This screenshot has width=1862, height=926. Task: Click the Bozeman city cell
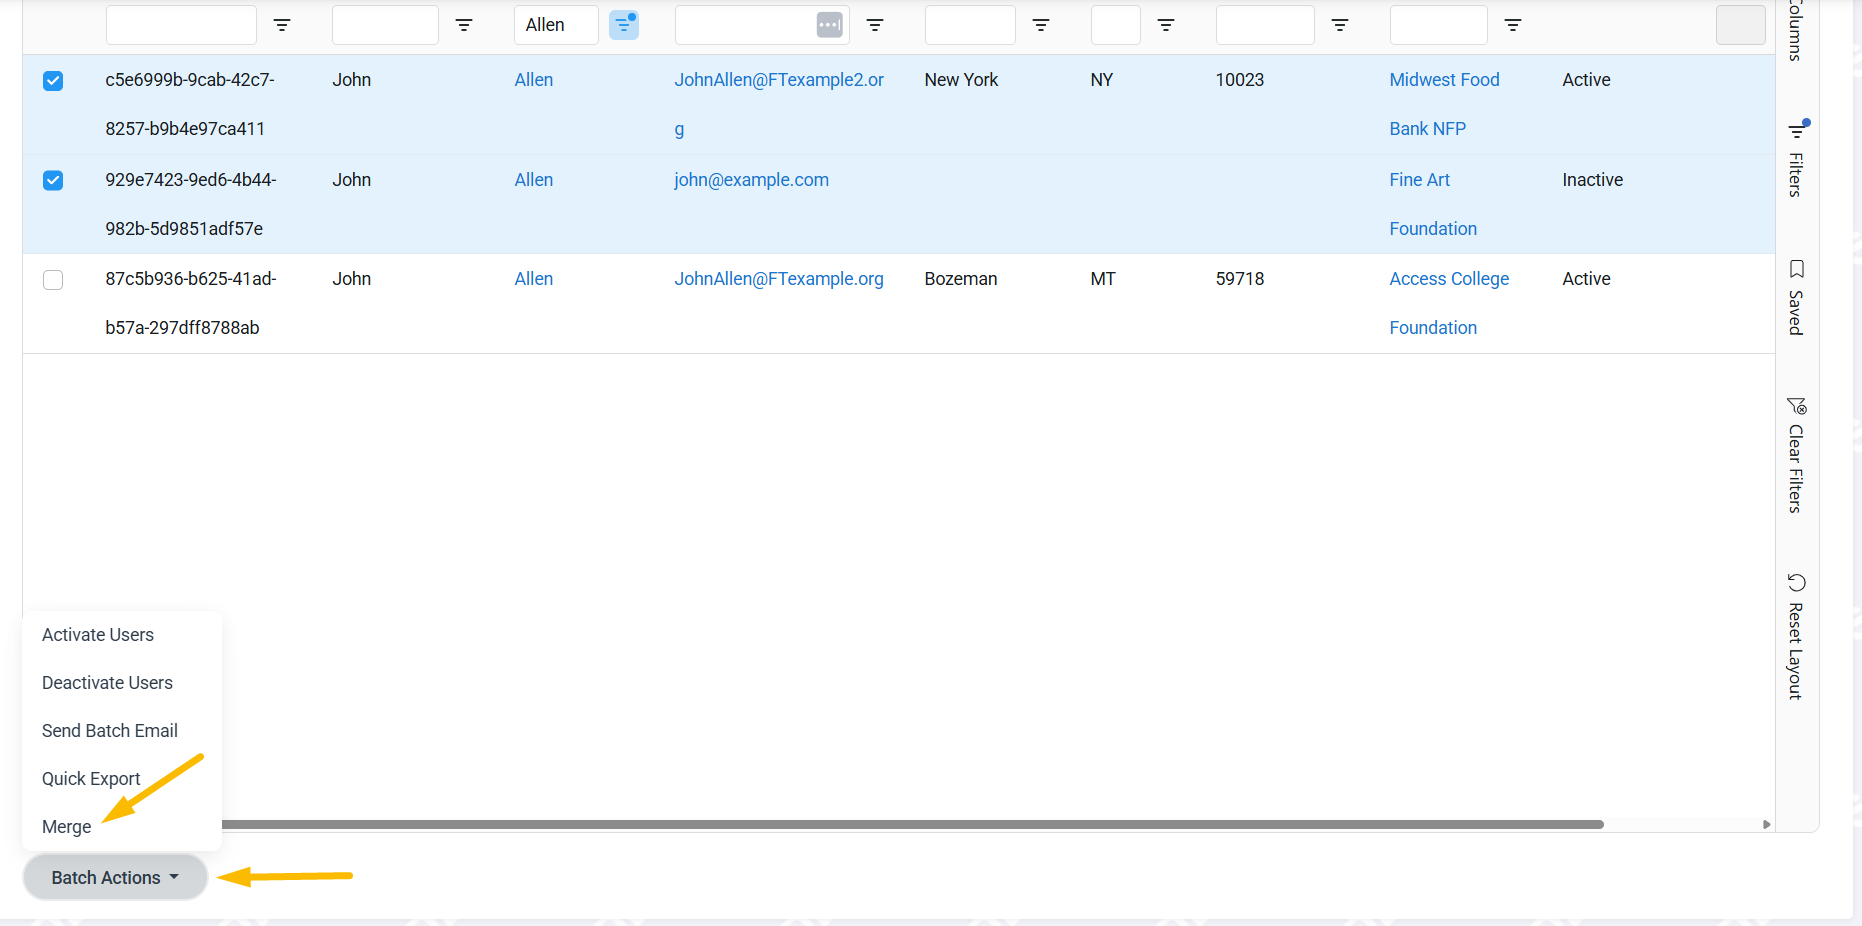(x=961, y=279)
